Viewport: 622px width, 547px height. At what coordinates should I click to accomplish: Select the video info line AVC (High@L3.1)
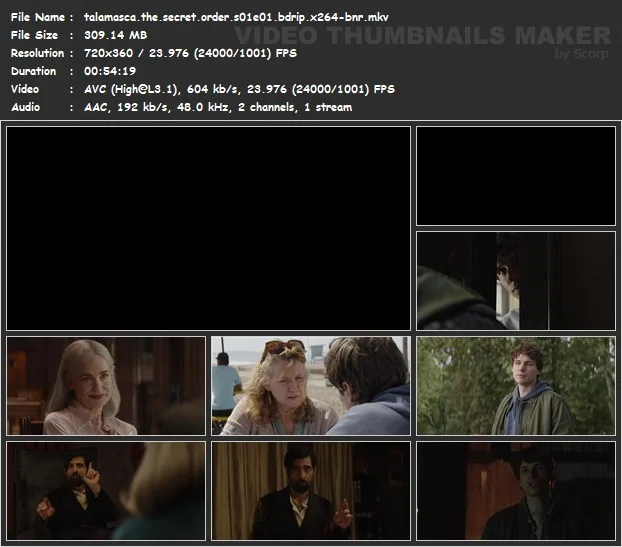click(239, 89)
